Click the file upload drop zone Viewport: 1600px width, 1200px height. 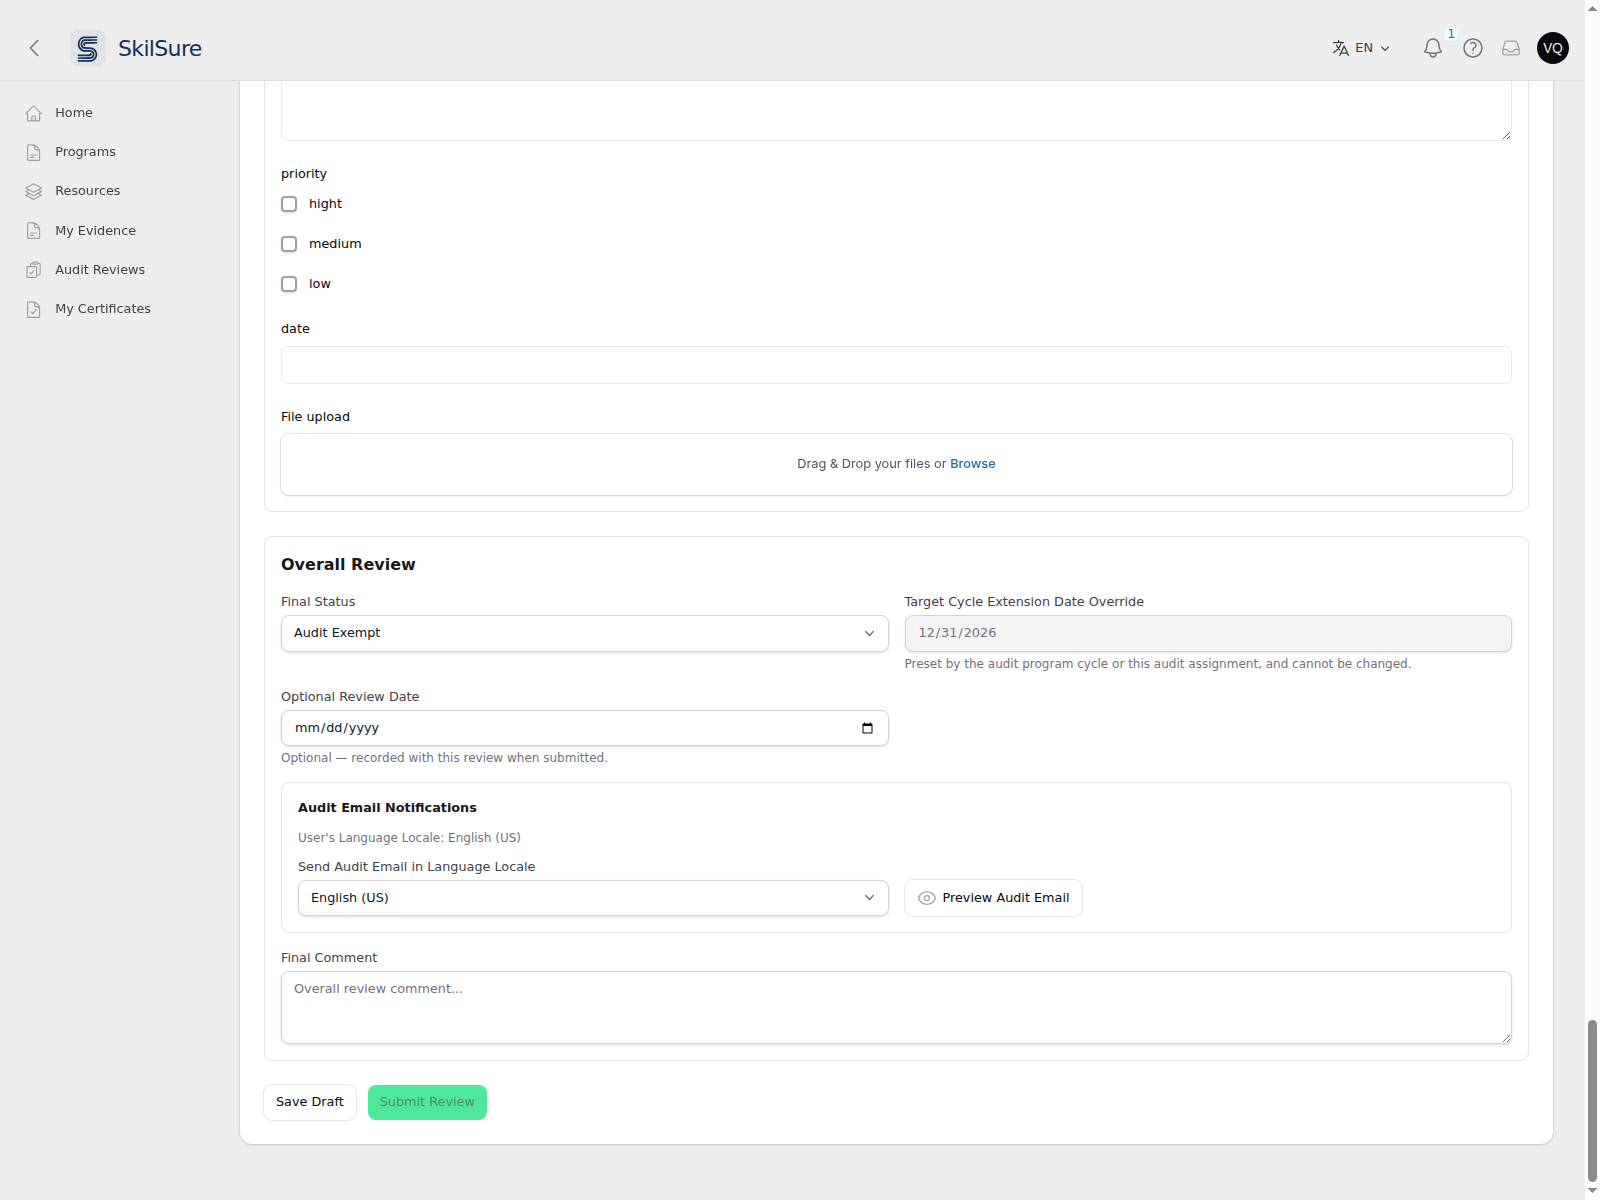pos(896,464)
